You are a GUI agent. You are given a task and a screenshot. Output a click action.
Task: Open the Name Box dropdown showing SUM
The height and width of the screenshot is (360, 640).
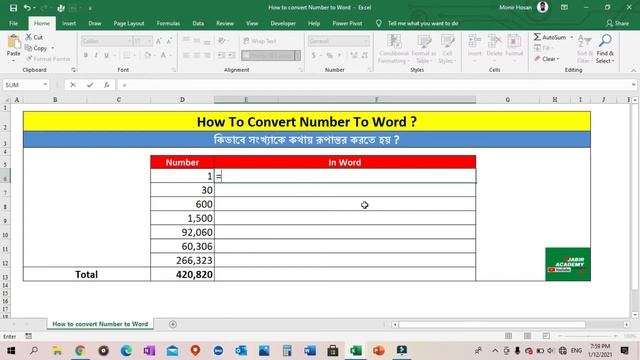coord(45,85)
